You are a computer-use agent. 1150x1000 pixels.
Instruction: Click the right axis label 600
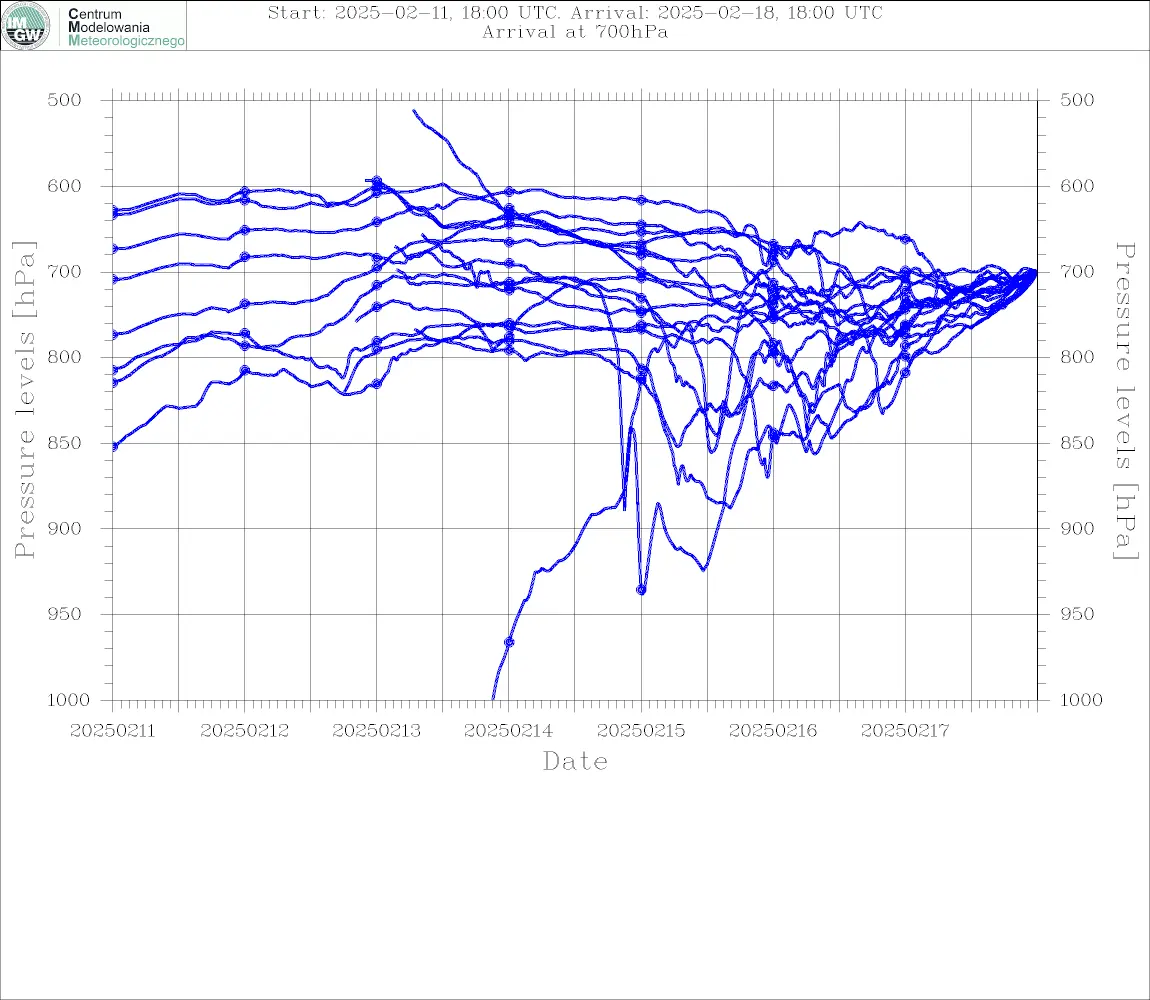pyautogui.click(x=1077, y=186)
